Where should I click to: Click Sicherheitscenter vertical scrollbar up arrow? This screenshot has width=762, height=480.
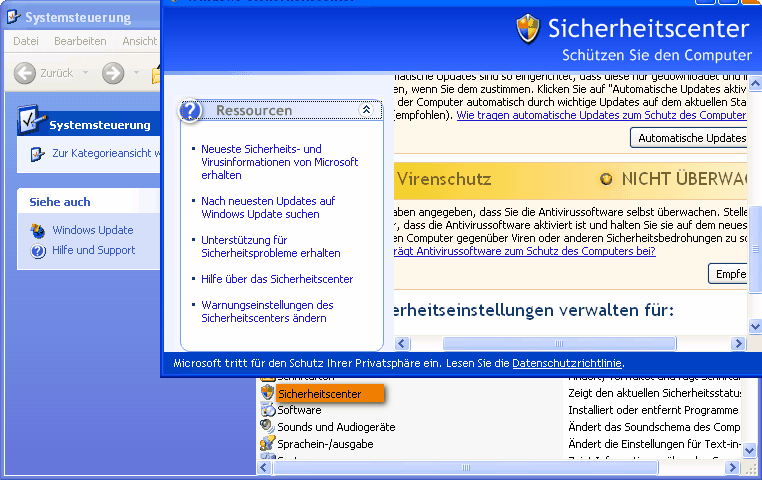click(x=755, y=84)
